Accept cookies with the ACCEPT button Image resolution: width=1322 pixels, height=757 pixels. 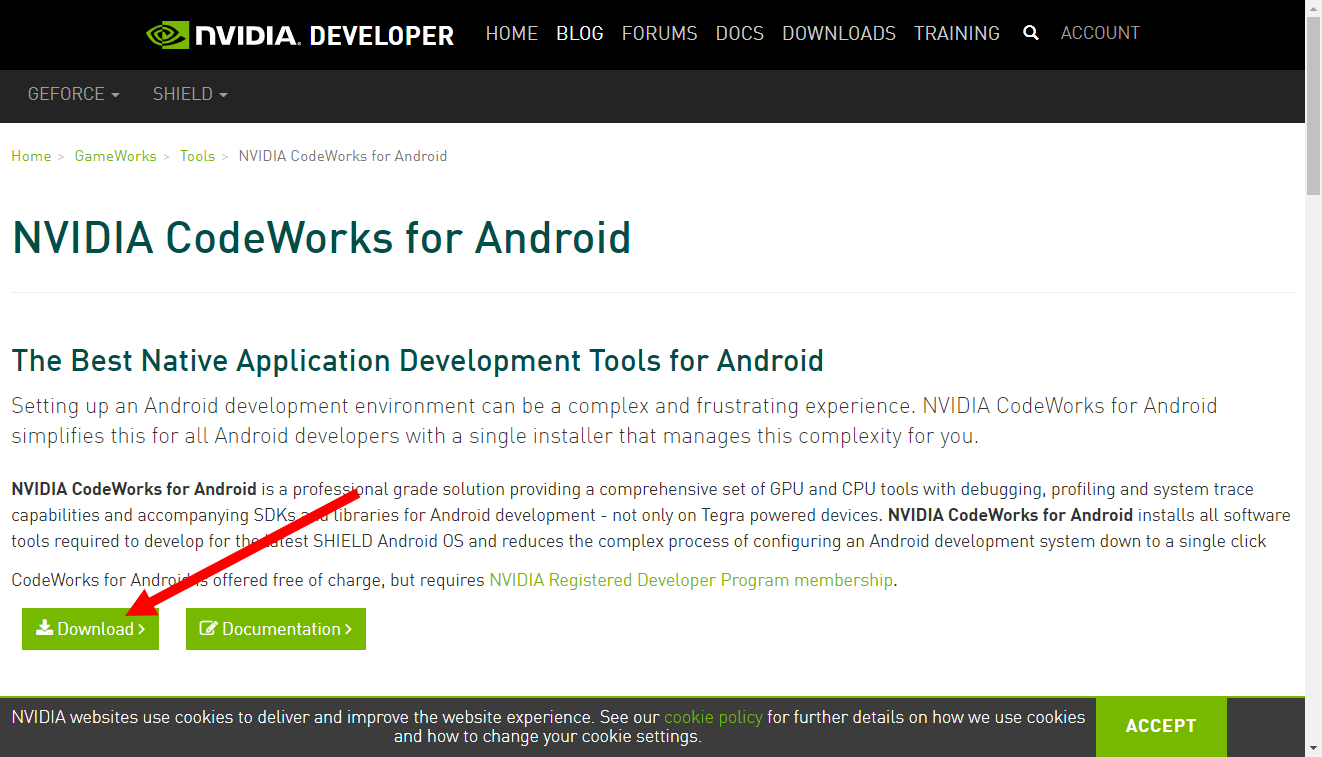pos(1161,726)
